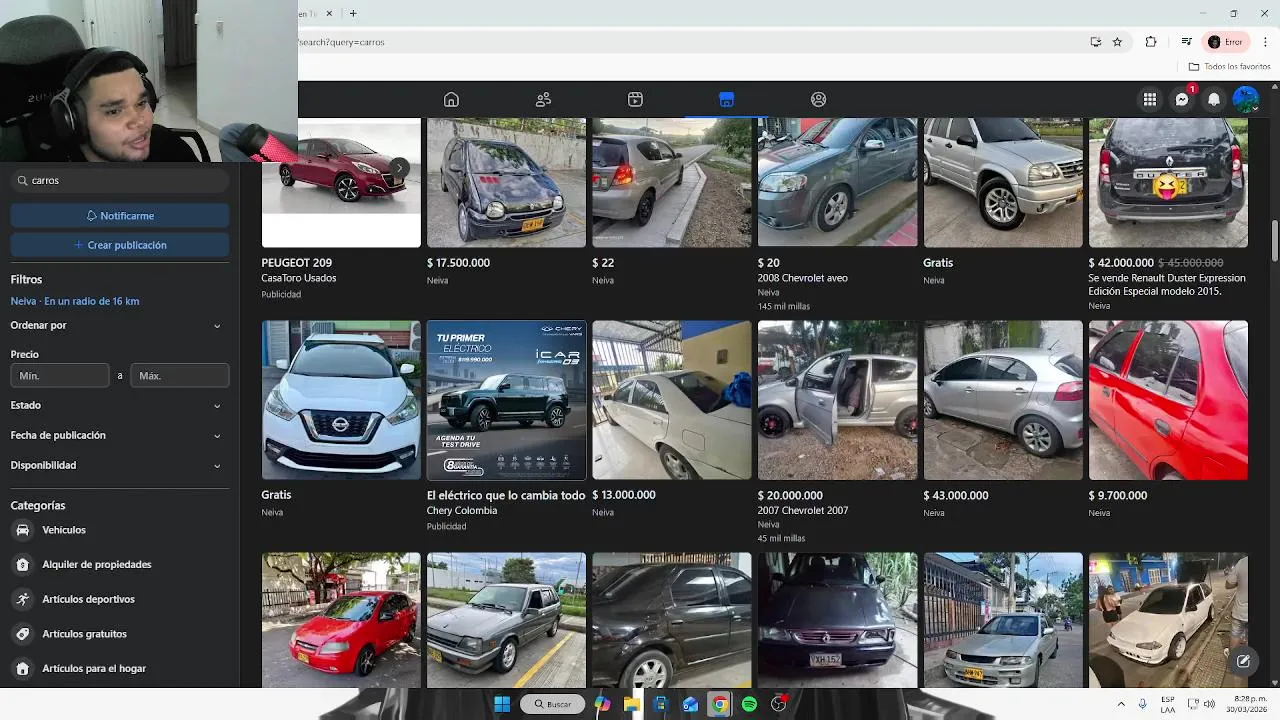Viewport: 1280px width, 720px height.
Task: Switch to Chrome on the taskbar
Action: pyautogui.click(x=719, y=704)
